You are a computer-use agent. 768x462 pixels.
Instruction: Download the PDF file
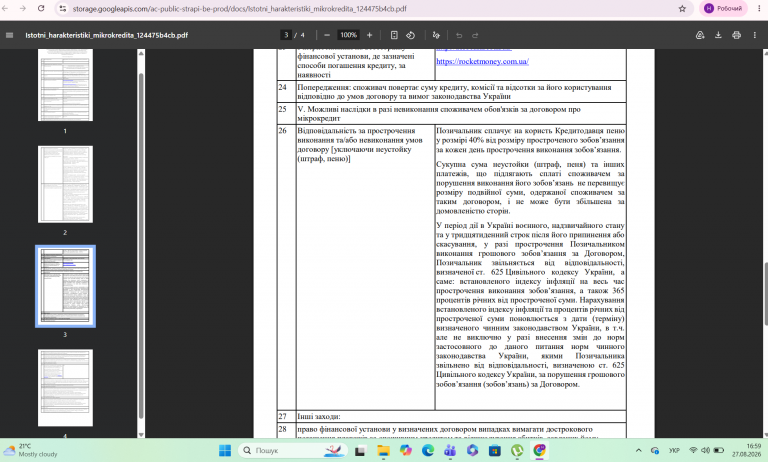718,35
